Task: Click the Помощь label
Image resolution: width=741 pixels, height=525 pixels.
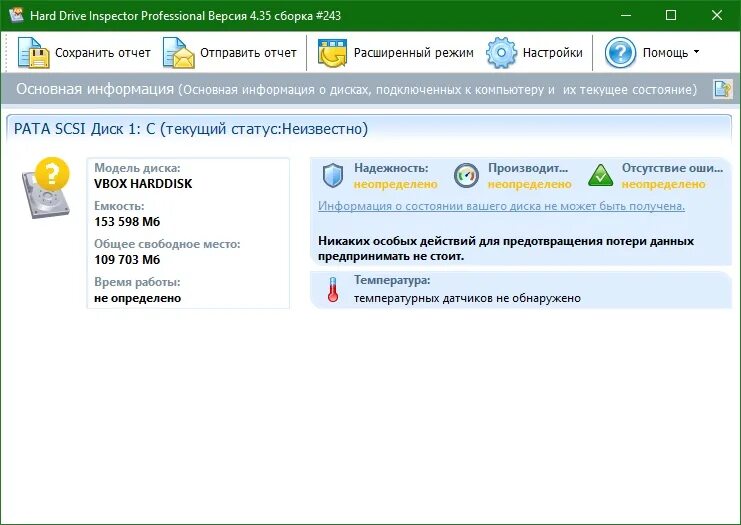Action: (665, 52)
